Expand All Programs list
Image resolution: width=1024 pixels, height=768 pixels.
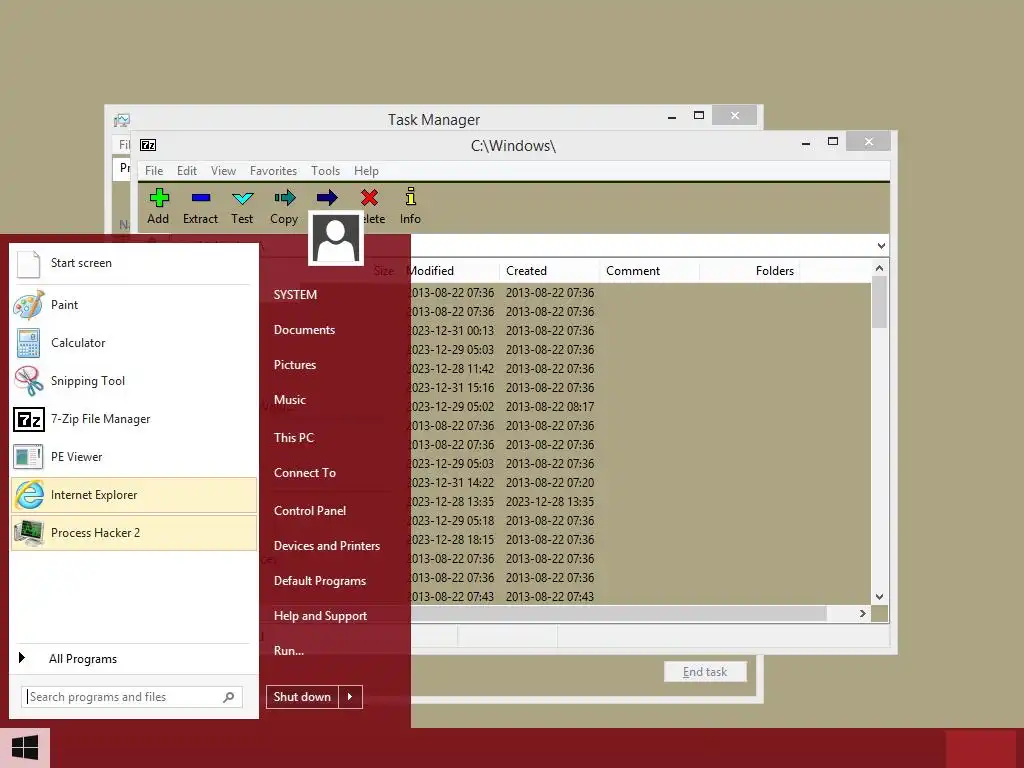[134, 658]
